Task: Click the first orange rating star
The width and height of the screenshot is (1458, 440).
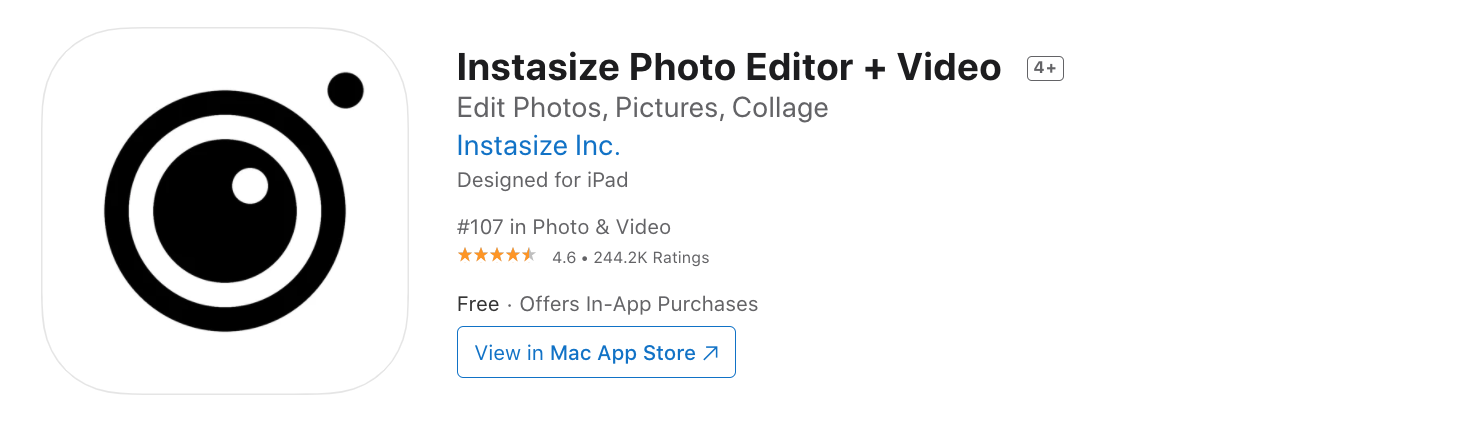Action: pos(465,256)
